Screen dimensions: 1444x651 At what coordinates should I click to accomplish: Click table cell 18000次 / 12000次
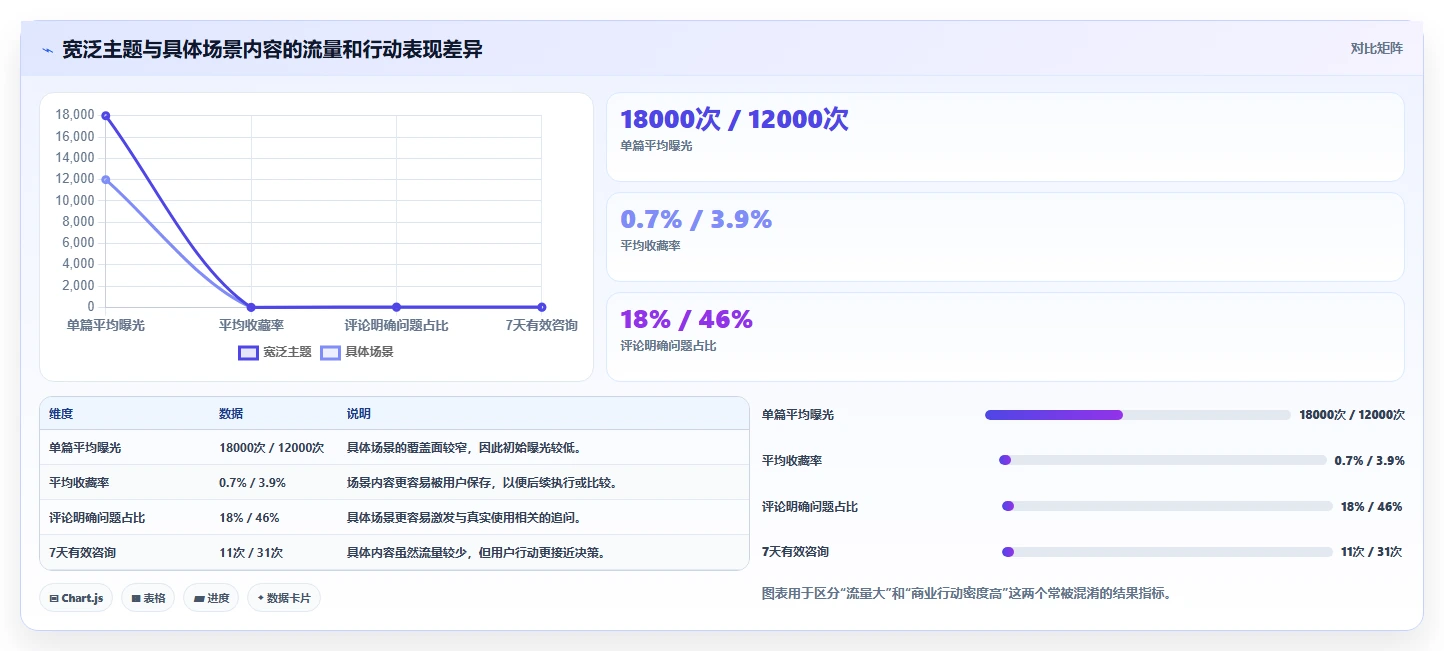(x=271, y=448)
